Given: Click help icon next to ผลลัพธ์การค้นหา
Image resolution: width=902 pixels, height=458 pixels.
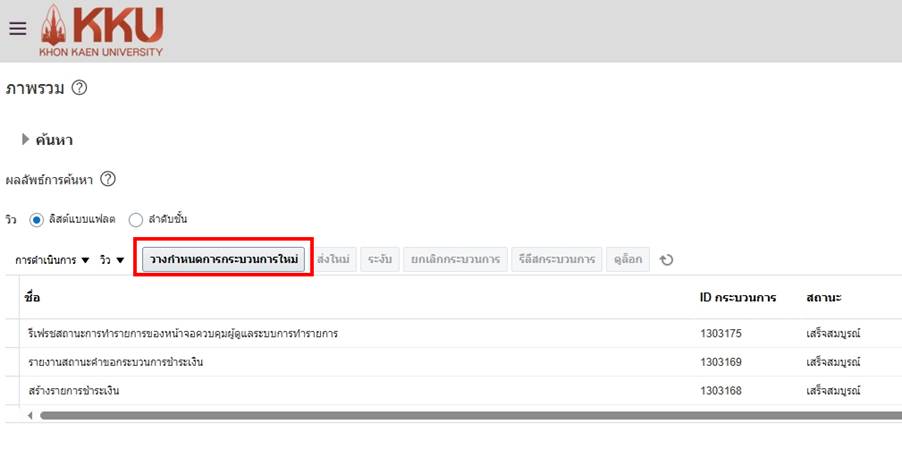Looking at the screenshot, I should click(108, 180).
